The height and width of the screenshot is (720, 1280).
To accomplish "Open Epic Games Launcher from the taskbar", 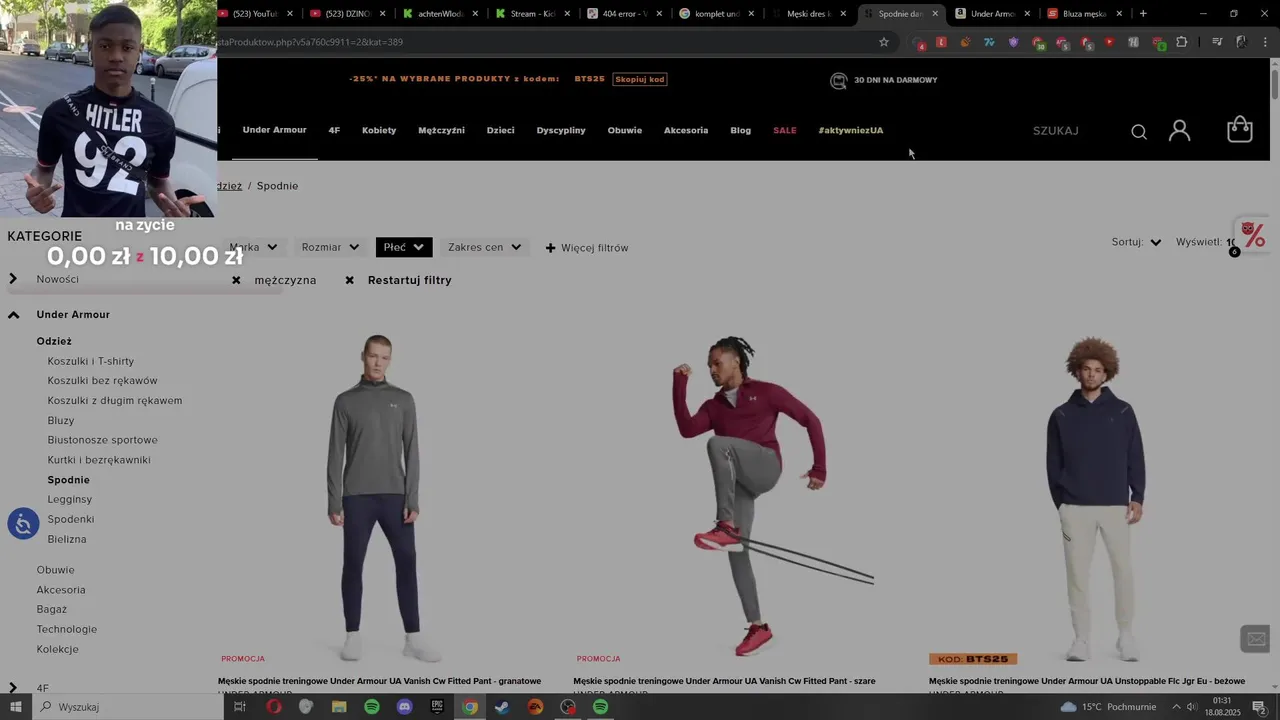I will point(437,707).
